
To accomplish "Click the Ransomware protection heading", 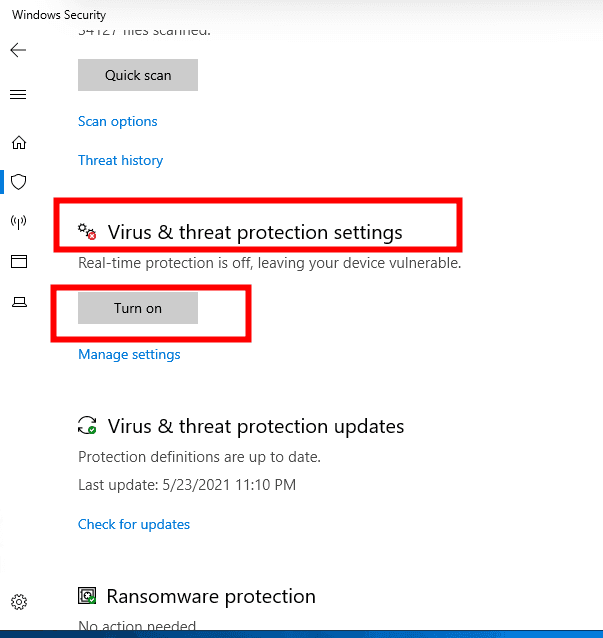I will [211, 597].
